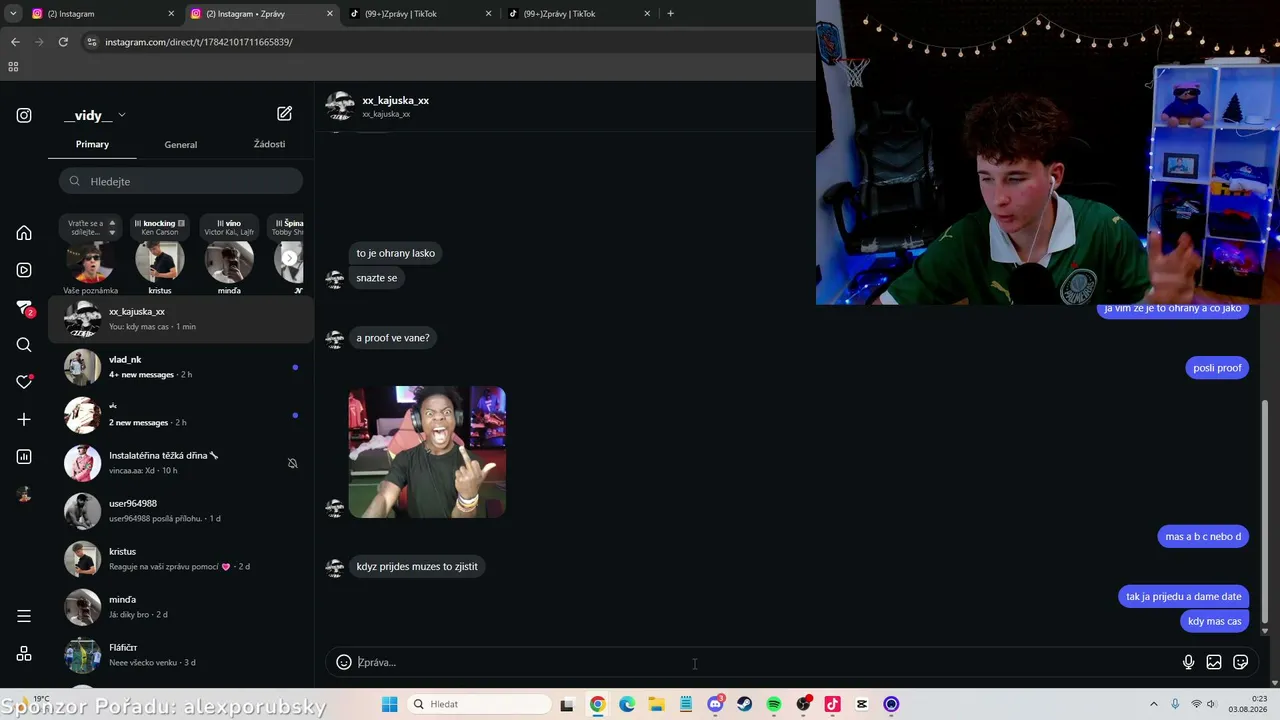This screenshot has width=1280, height=720.
Task: Open Notifications heart icon
Action: tap(24, 382)
